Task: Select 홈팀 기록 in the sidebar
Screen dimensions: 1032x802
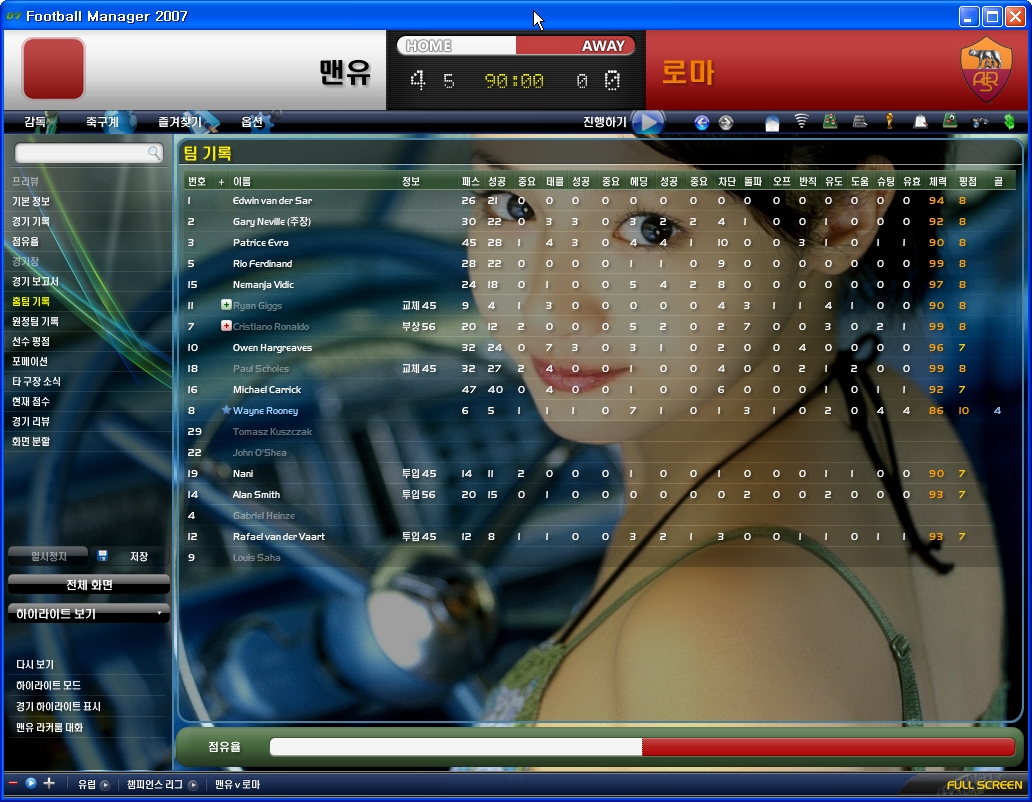Action: [31, 301]
